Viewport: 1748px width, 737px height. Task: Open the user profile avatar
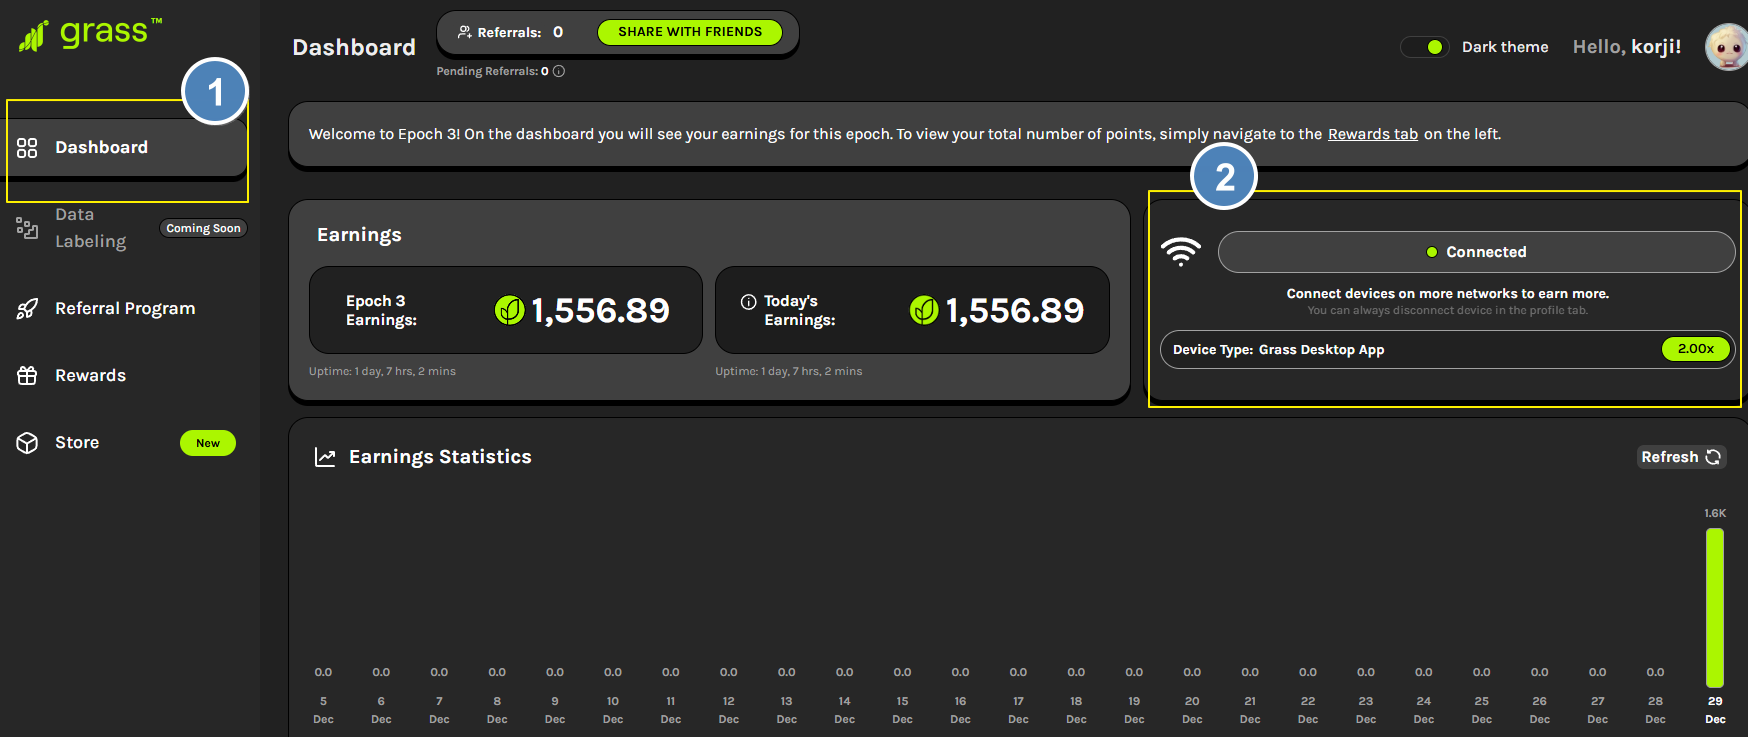click(1727, 47)
